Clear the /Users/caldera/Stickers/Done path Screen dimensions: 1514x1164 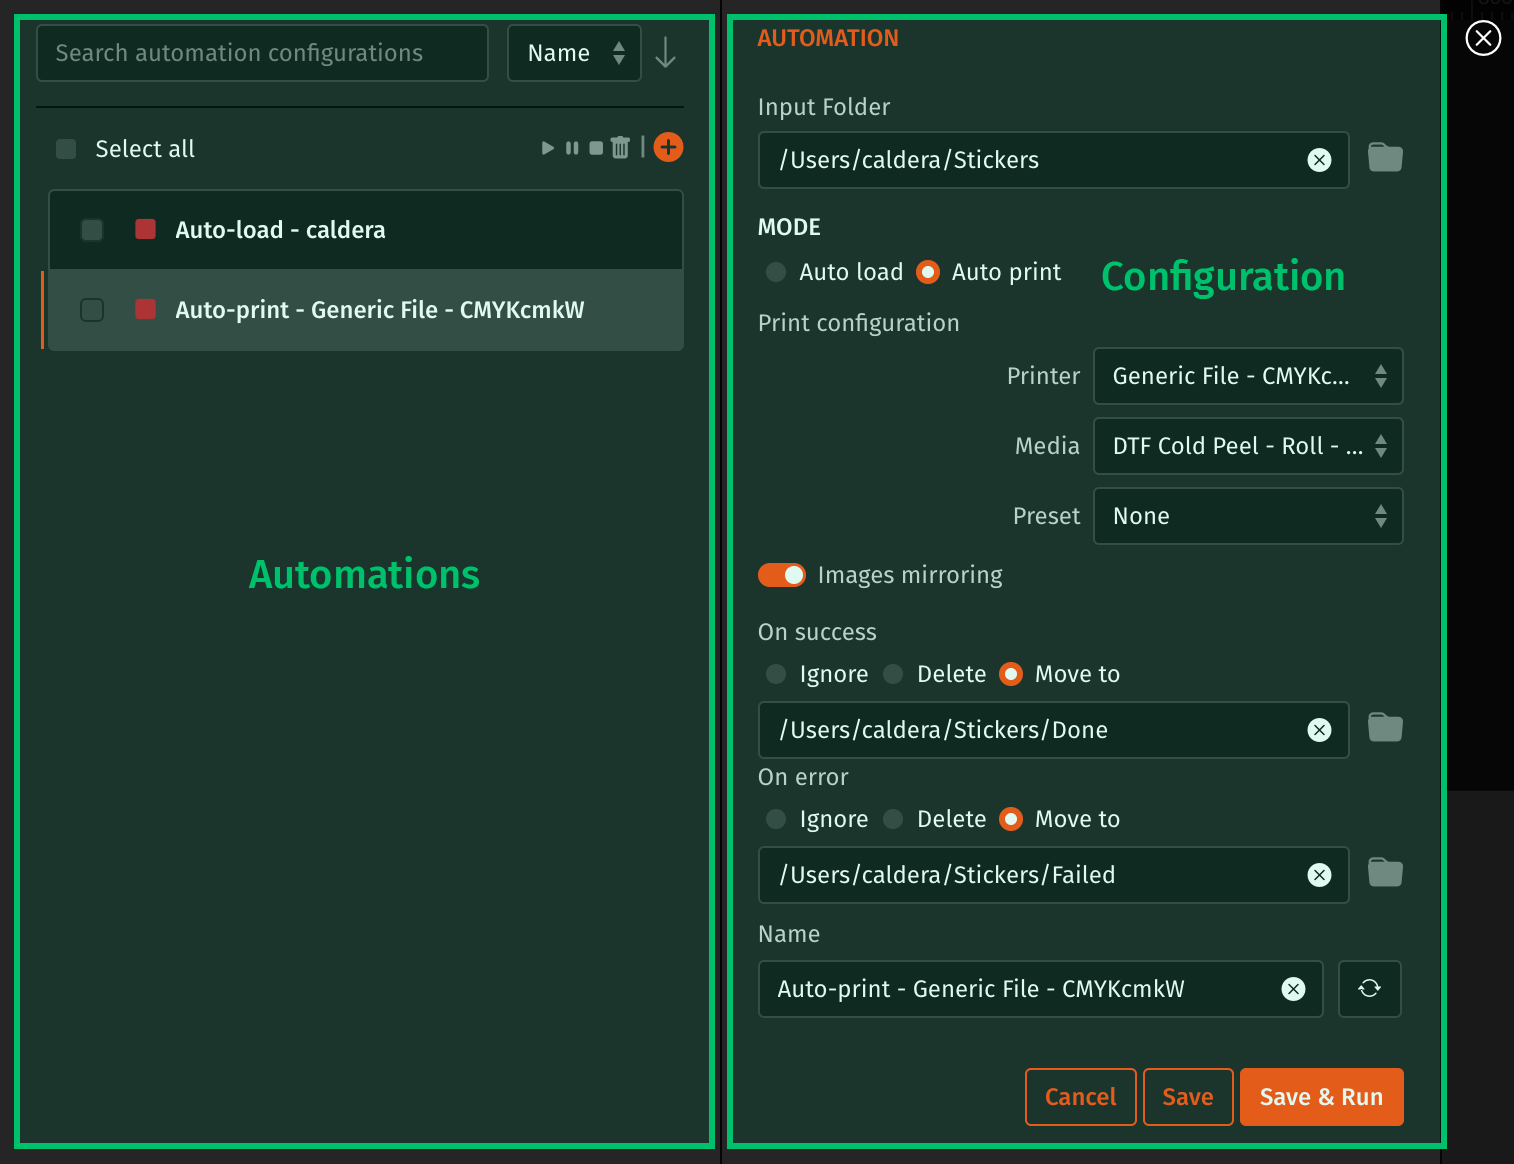coord(1319,730)
